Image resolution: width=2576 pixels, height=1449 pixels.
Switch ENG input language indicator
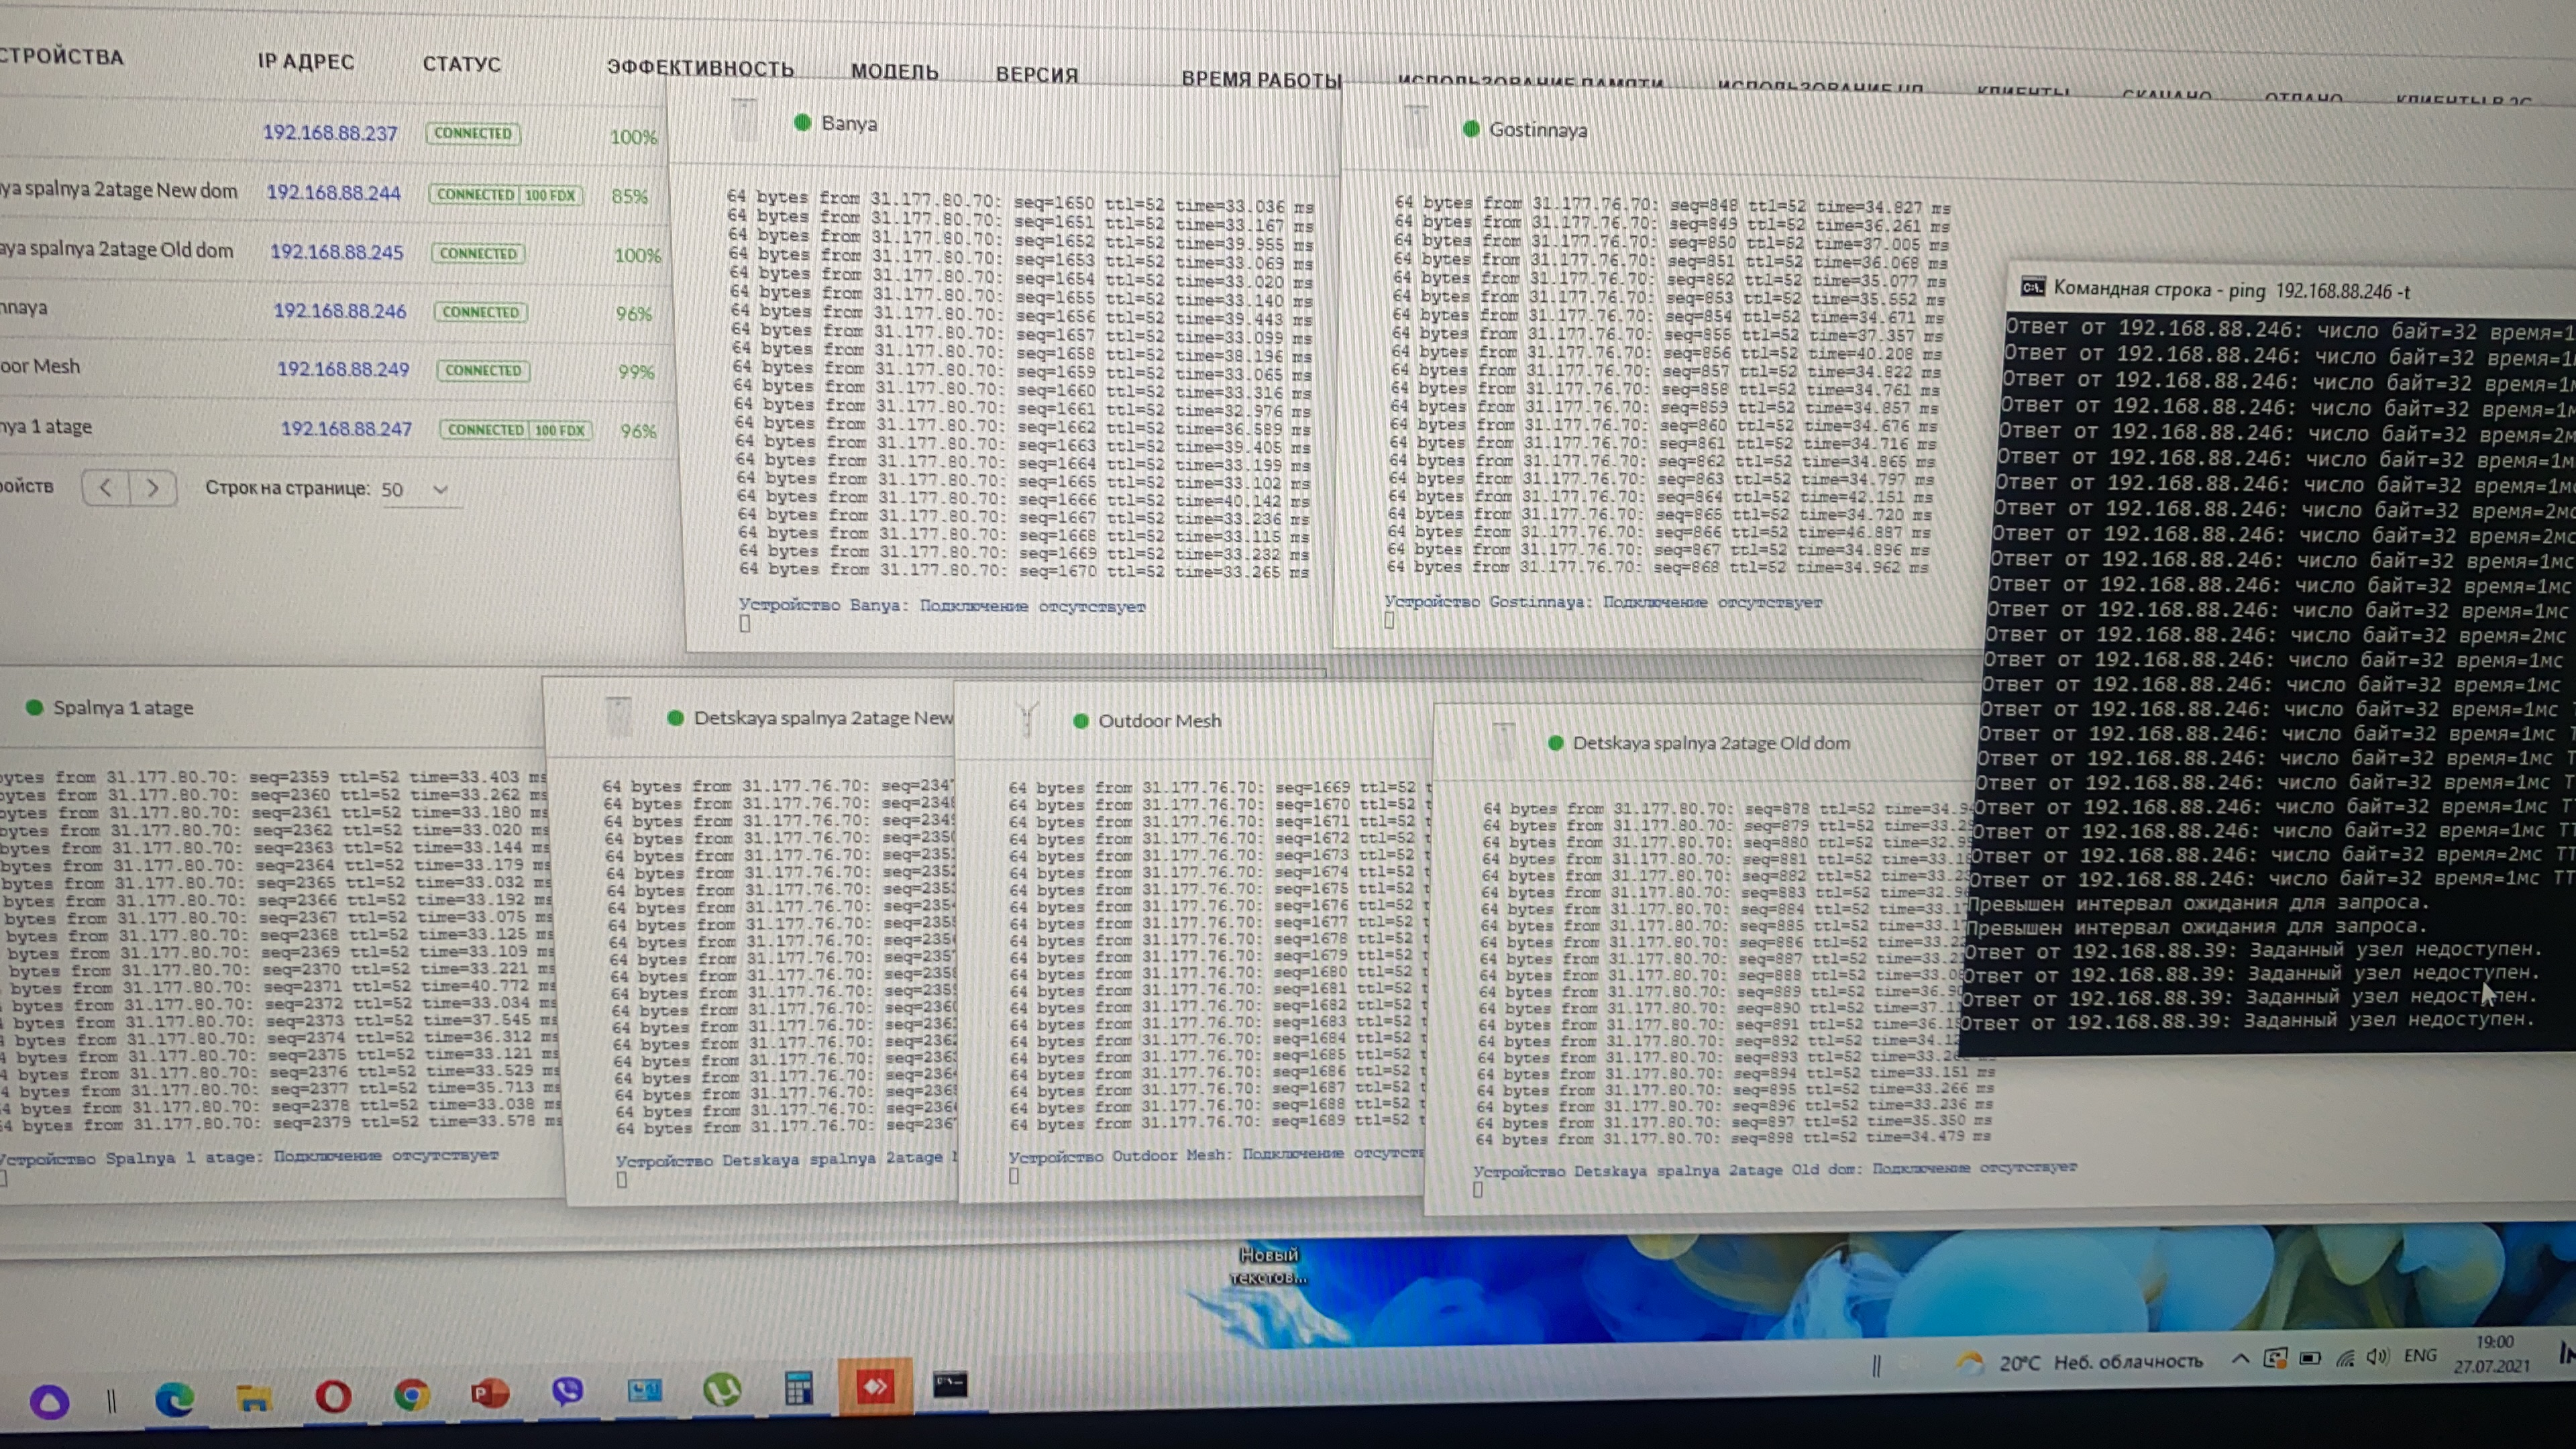[2420, 1355]
